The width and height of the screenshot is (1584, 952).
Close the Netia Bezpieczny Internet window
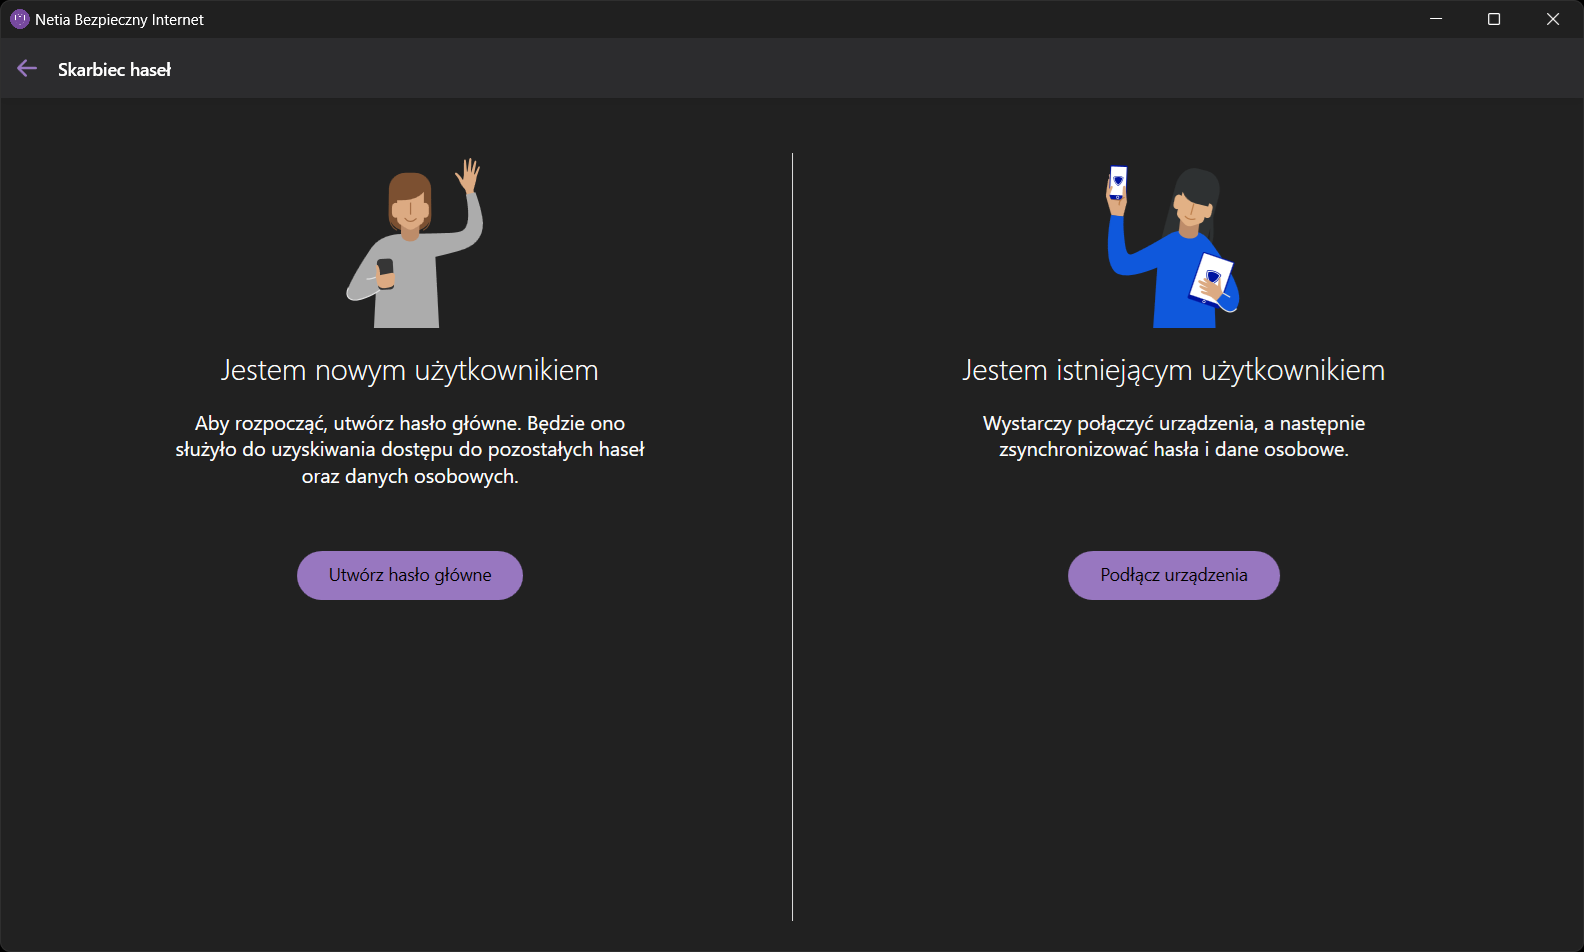click(x=1552, y=19)
